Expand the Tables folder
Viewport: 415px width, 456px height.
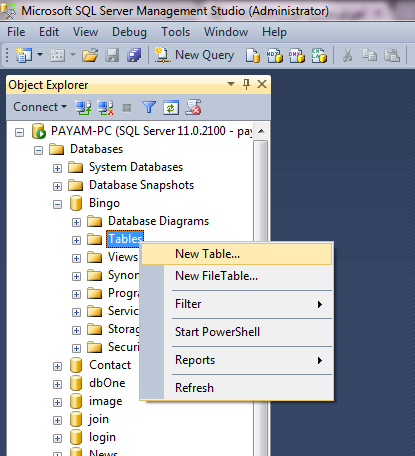[x=76, y=240]
